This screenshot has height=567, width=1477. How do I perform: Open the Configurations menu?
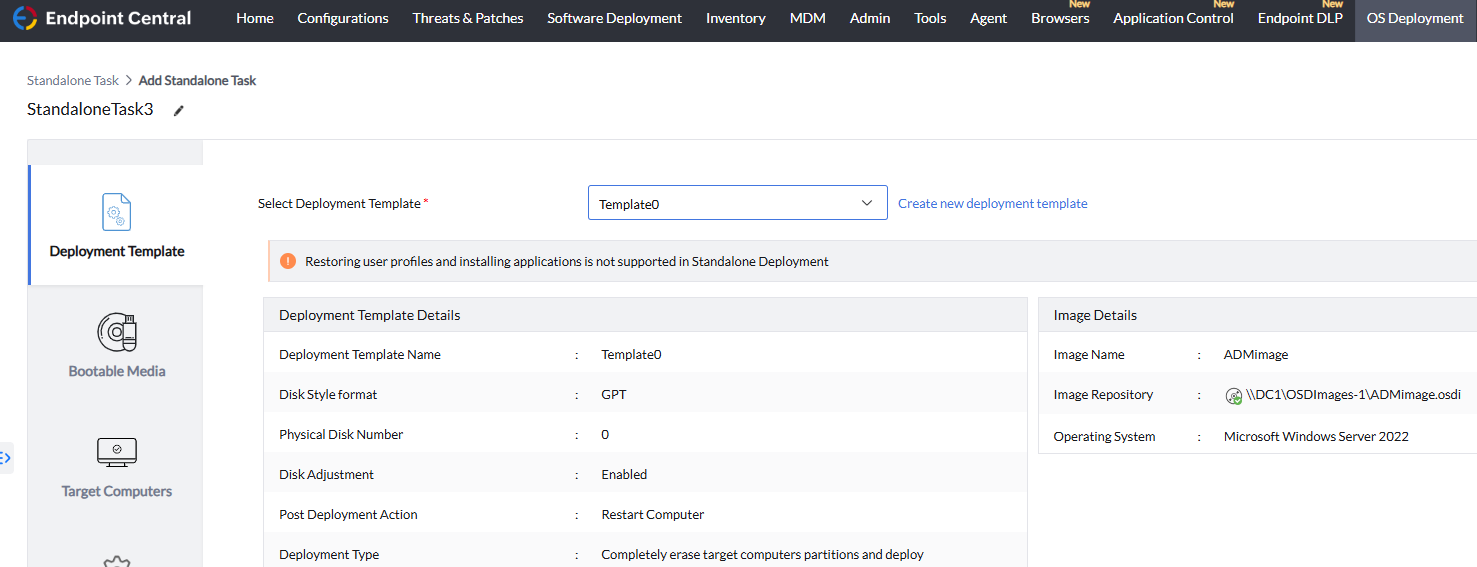pyautogui.click(x=343, y=18)
